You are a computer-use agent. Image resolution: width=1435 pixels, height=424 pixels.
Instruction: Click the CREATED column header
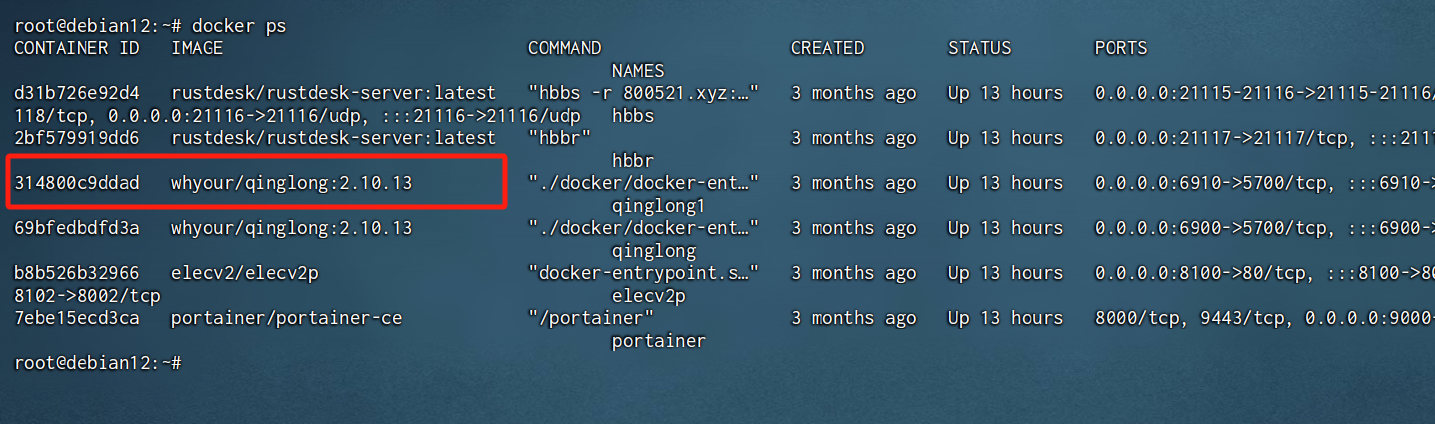point(827,48)
